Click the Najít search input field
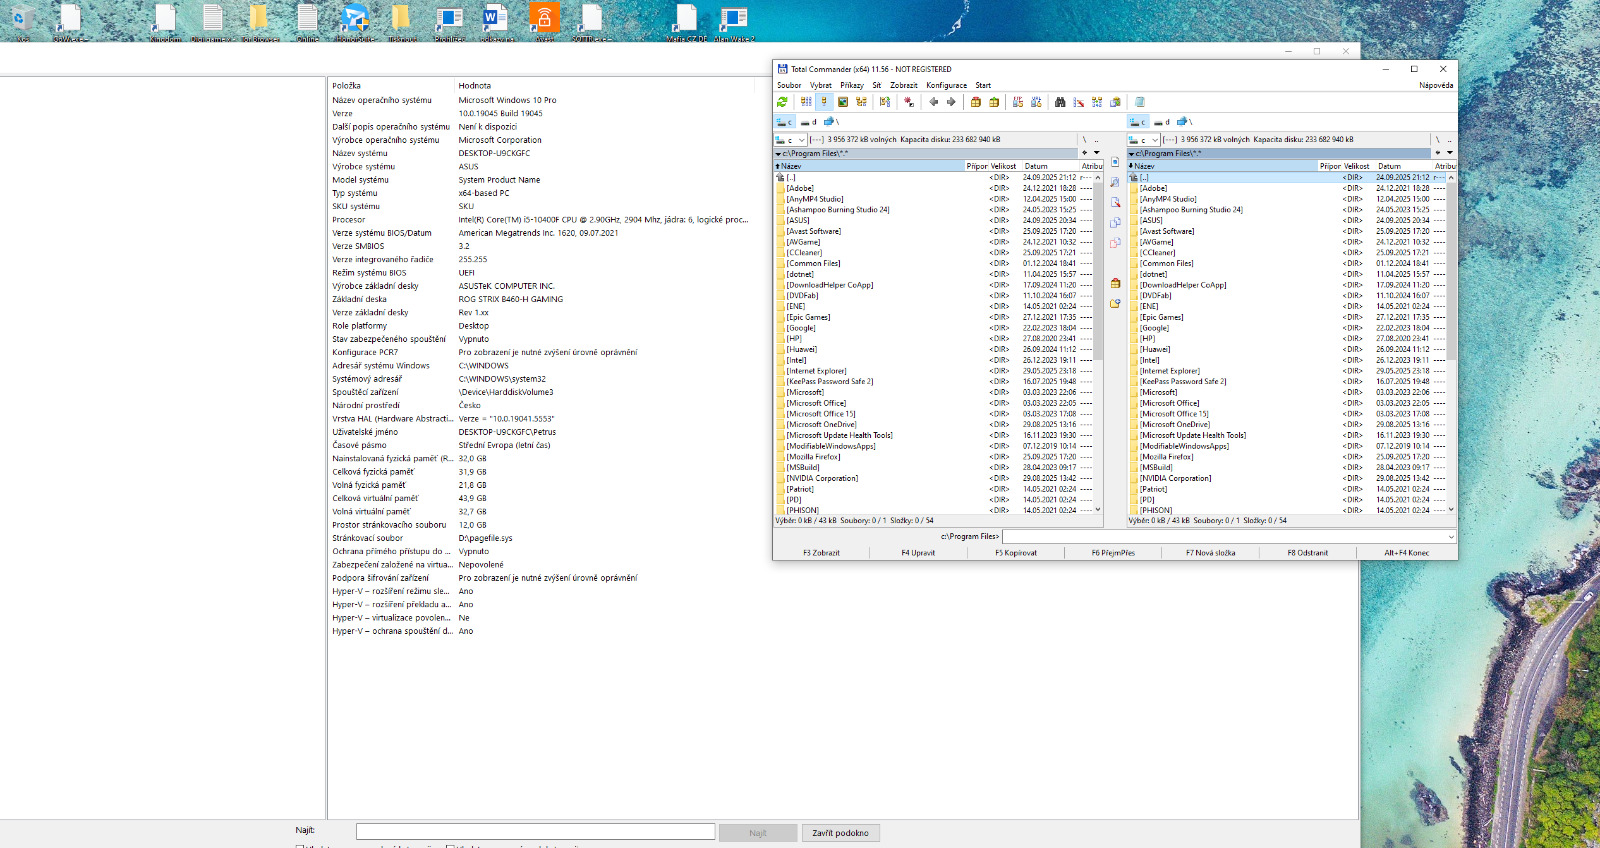Image resolution: width=1600 pixels, height=848 pixels. tap(535, 832)
